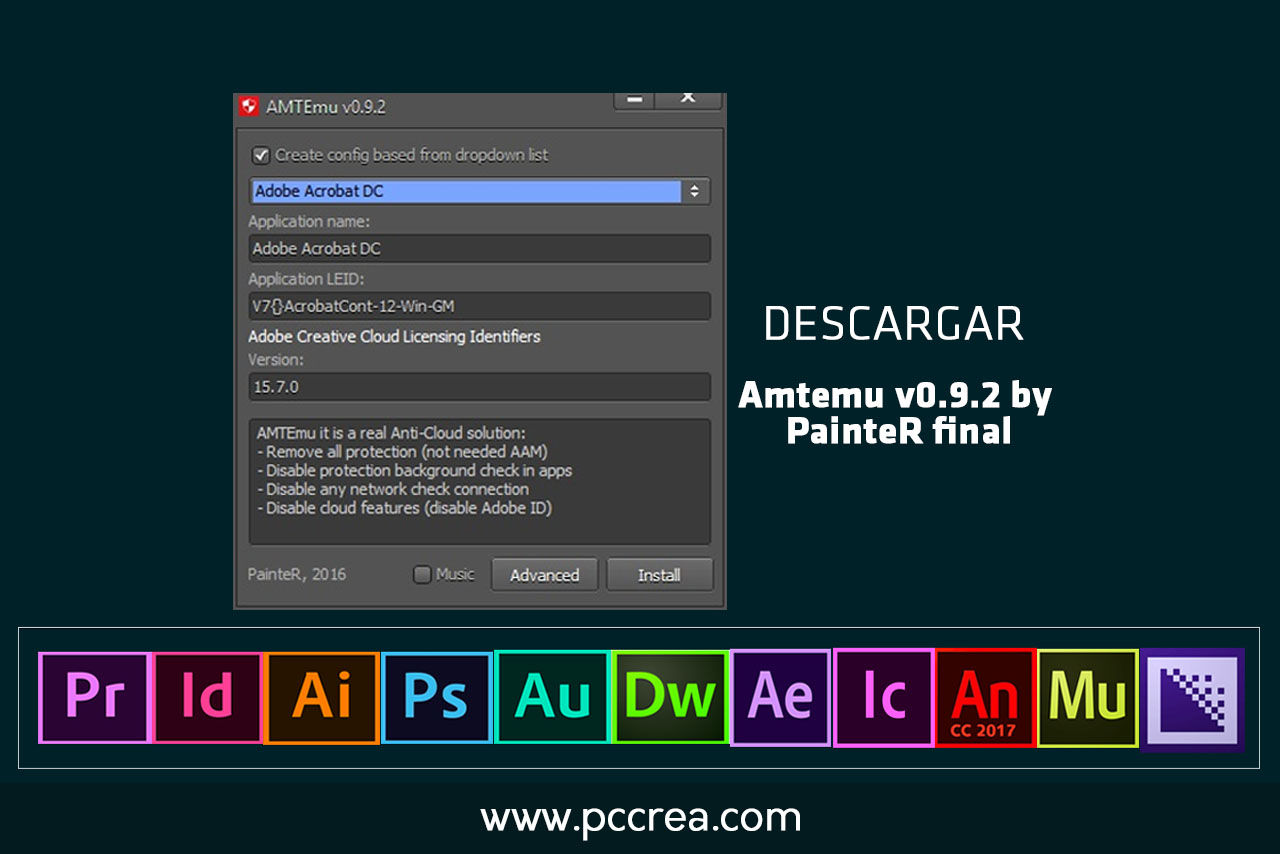Click 'Disable protection background check in apps' line
The width and height of the screenshot is (1280, 854).
(x=415, y=470)
